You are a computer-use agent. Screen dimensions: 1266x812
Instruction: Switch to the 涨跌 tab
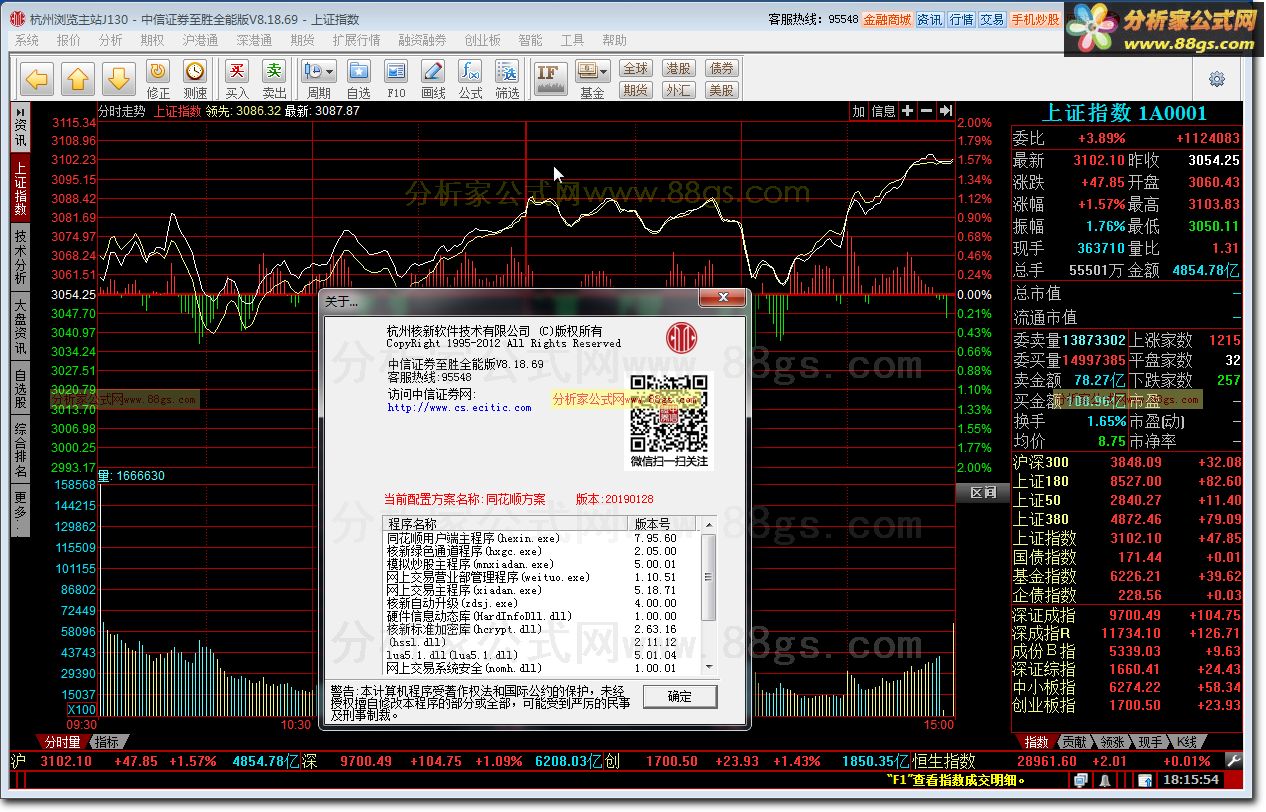click(x=1112, y=742)
